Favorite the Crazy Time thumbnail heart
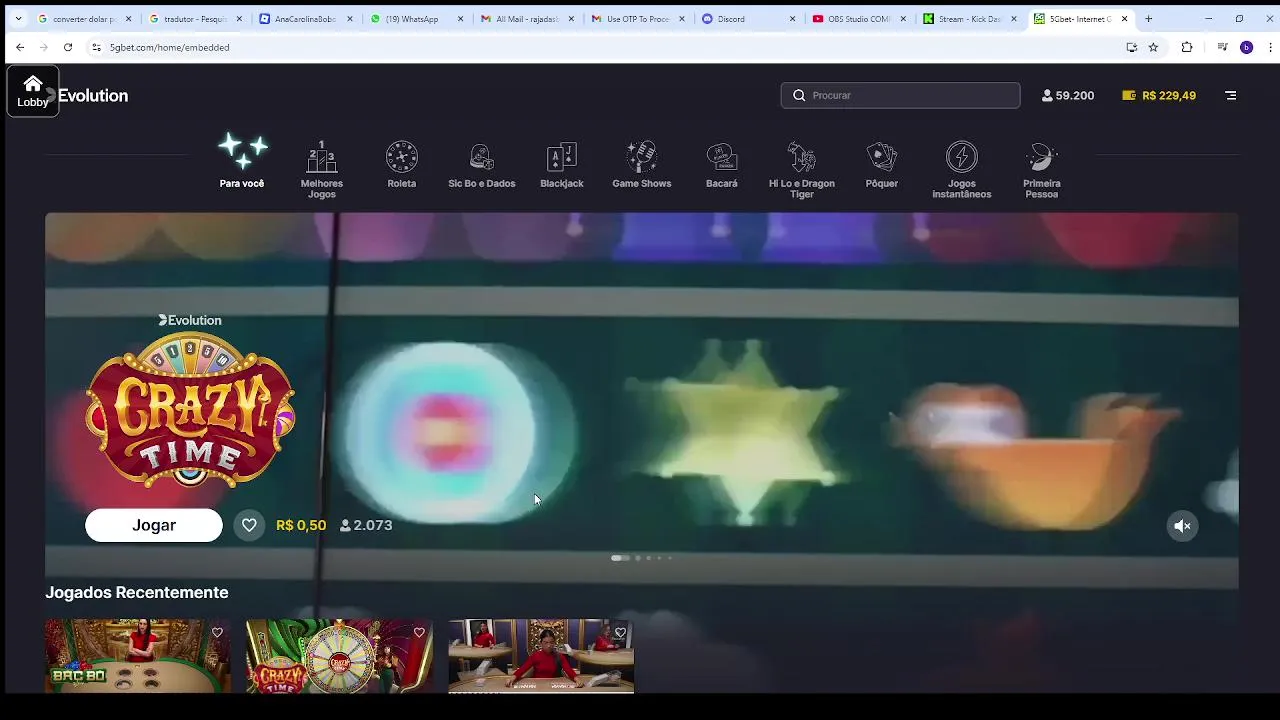The width and height of the screenshot is (1280, 720). pos(419,632)
